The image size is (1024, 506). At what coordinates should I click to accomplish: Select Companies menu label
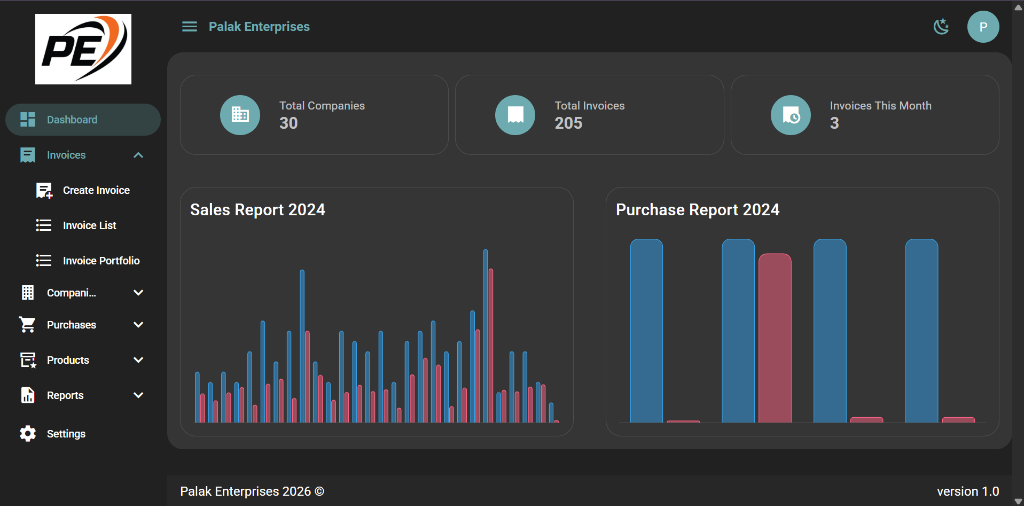[72, 293]
